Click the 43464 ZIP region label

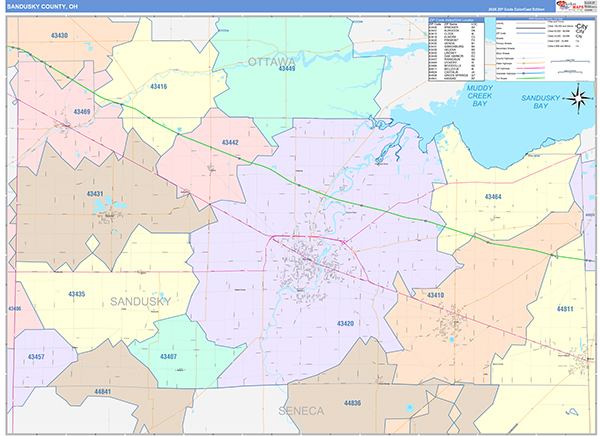(493, 197)
